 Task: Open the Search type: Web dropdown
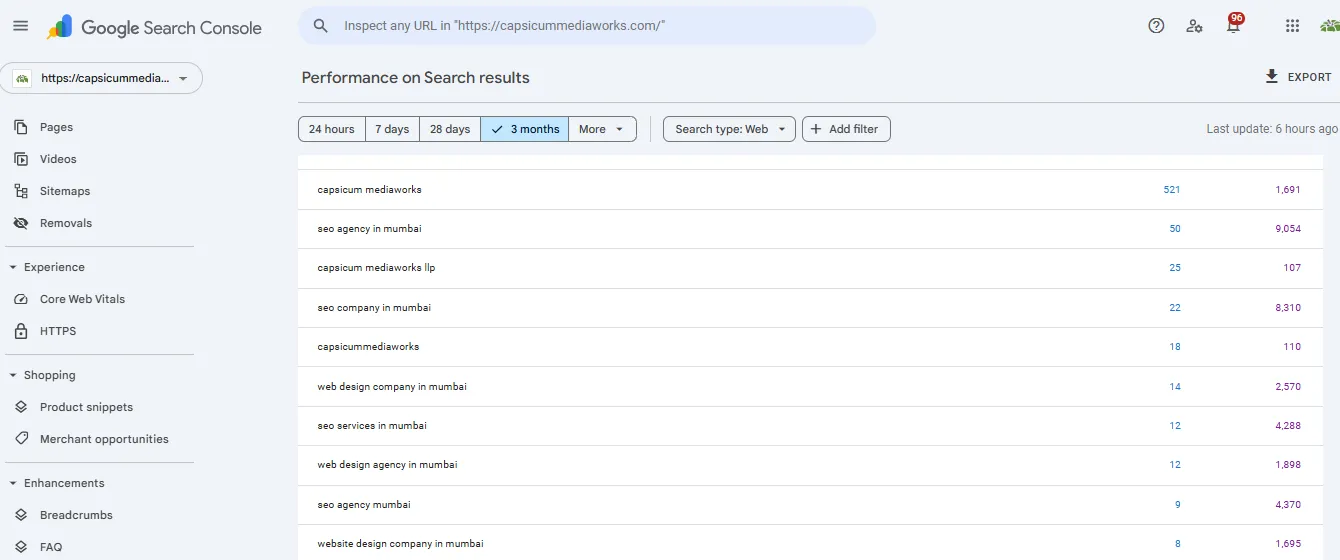click(729, 129)
